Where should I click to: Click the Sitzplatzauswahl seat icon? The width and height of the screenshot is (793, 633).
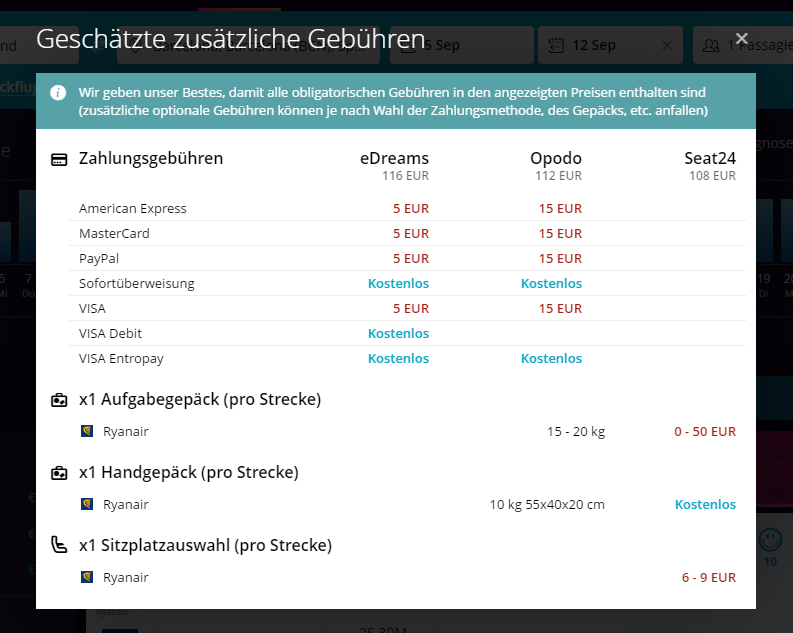point(59,545)
